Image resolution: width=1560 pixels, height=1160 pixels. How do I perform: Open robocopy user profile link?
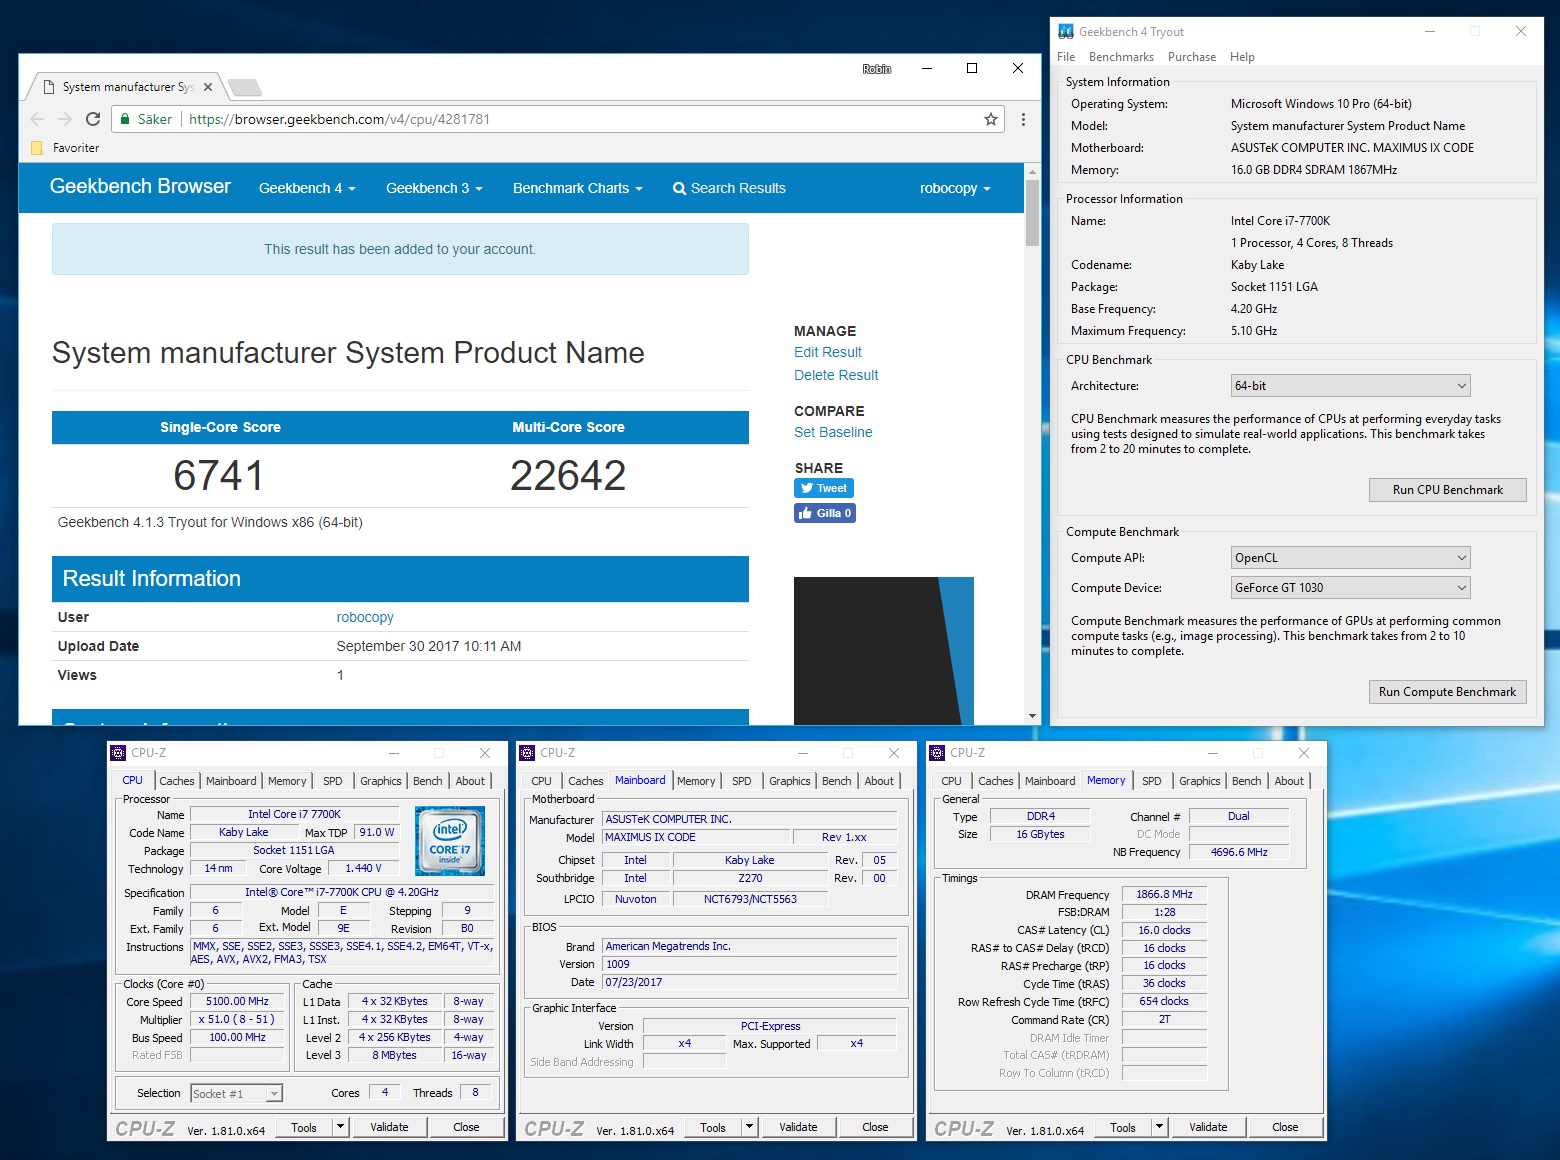[x=365, y=617]
